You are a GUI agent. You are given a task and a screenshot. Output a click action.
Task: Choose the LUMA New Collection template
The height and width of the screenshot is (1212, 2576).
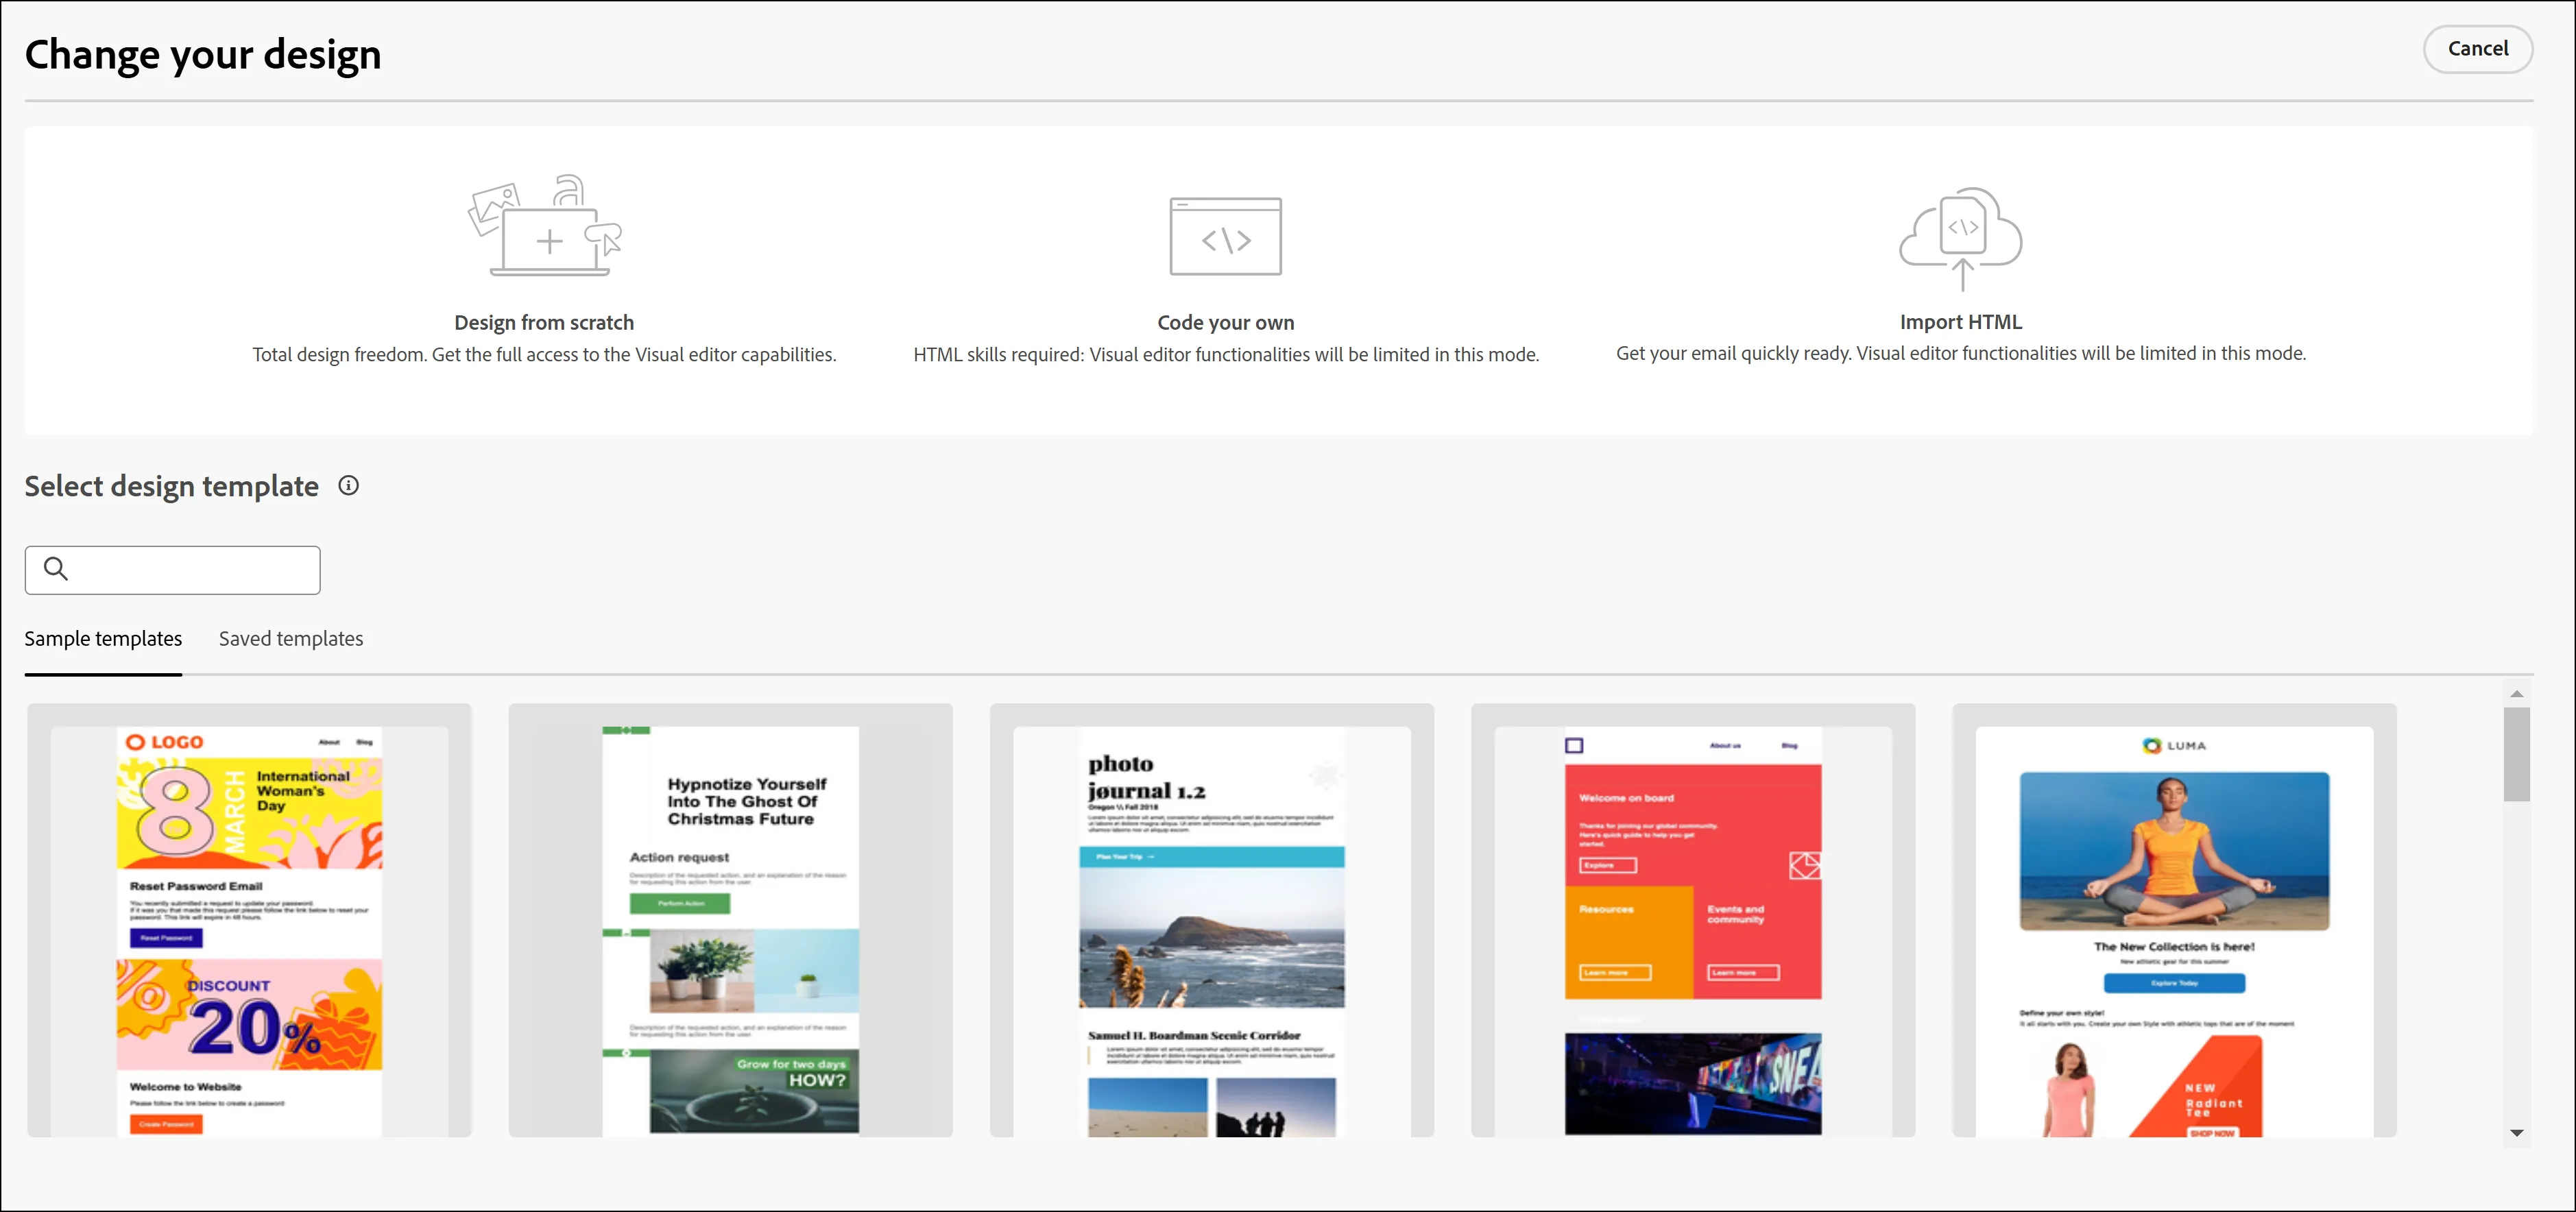(x=2174, y=920)
